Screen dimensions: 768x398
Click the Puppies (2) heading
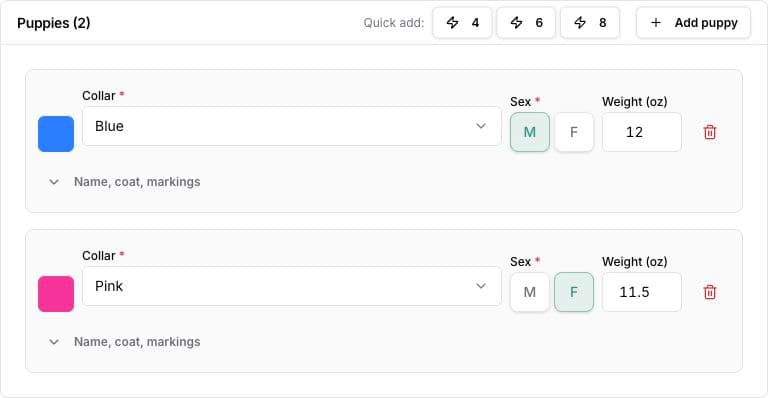pos(53,23)
